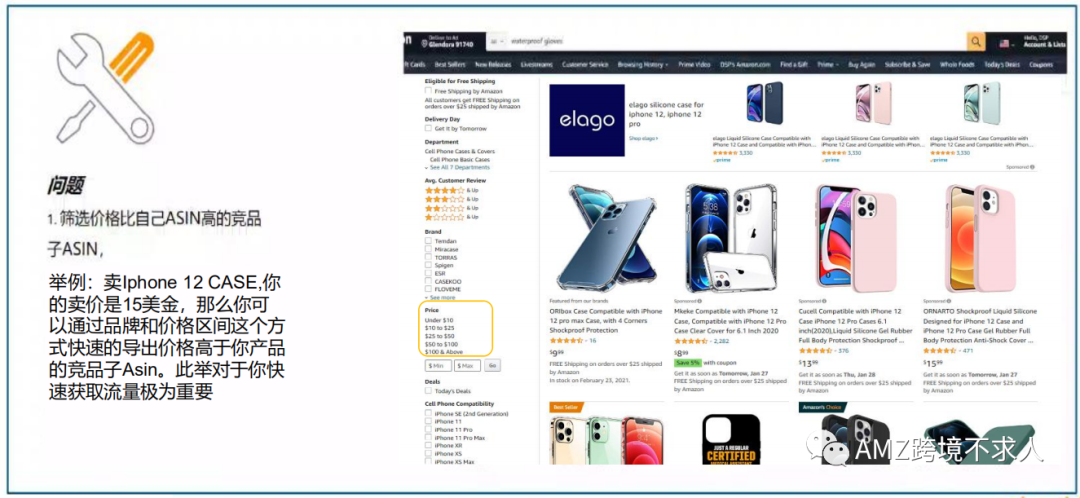The height and width of the screenshot is (498, 1080).
Task: Open the pink ORNARTO case product image
Action: 979,238
